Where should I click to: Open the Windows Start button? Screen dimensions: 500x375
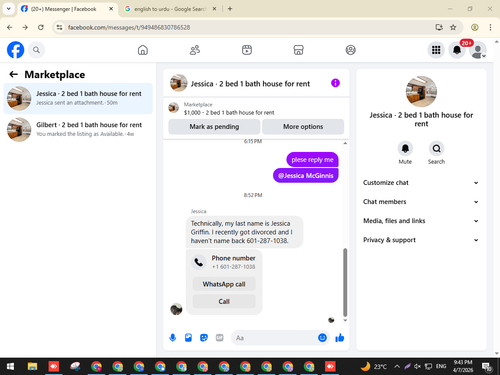pos(10,367)
